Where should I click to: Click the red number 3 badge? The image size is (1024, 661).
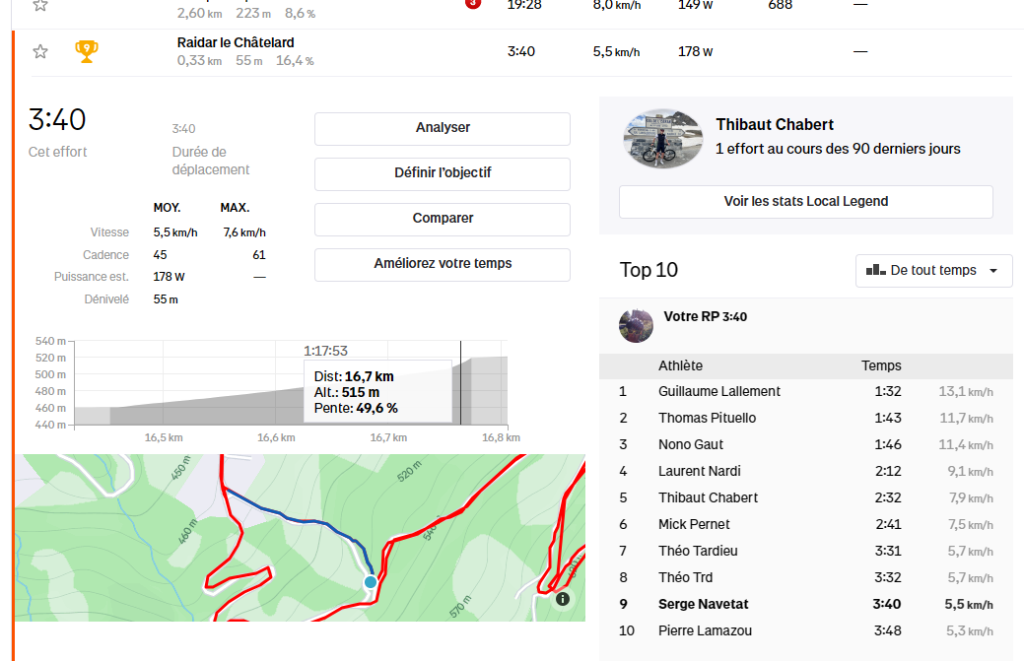[473, 3]
